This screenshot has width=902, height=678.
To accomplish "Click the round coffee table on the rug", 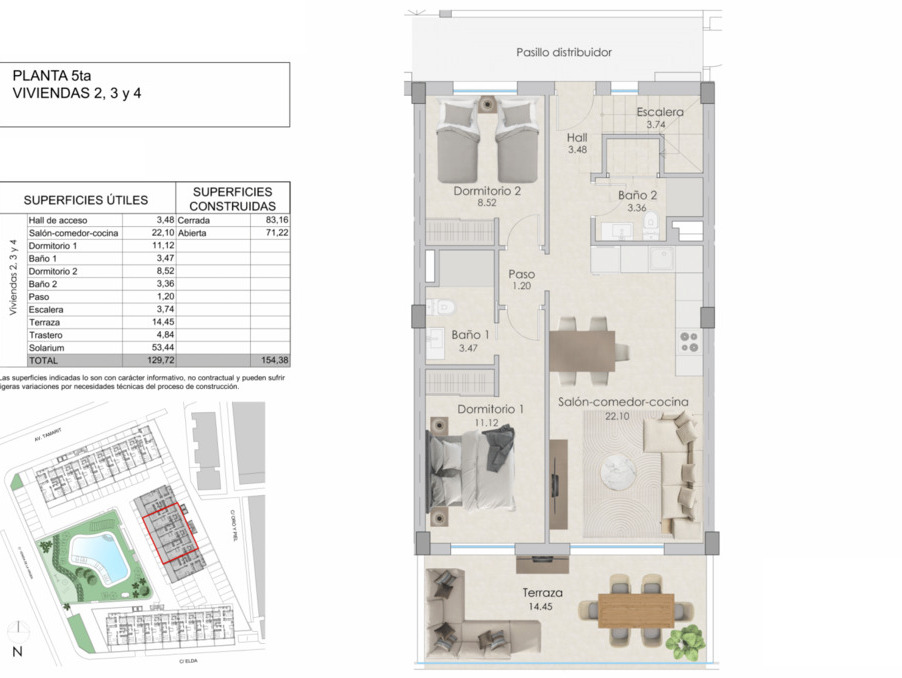I will click(x=617, y=472).
